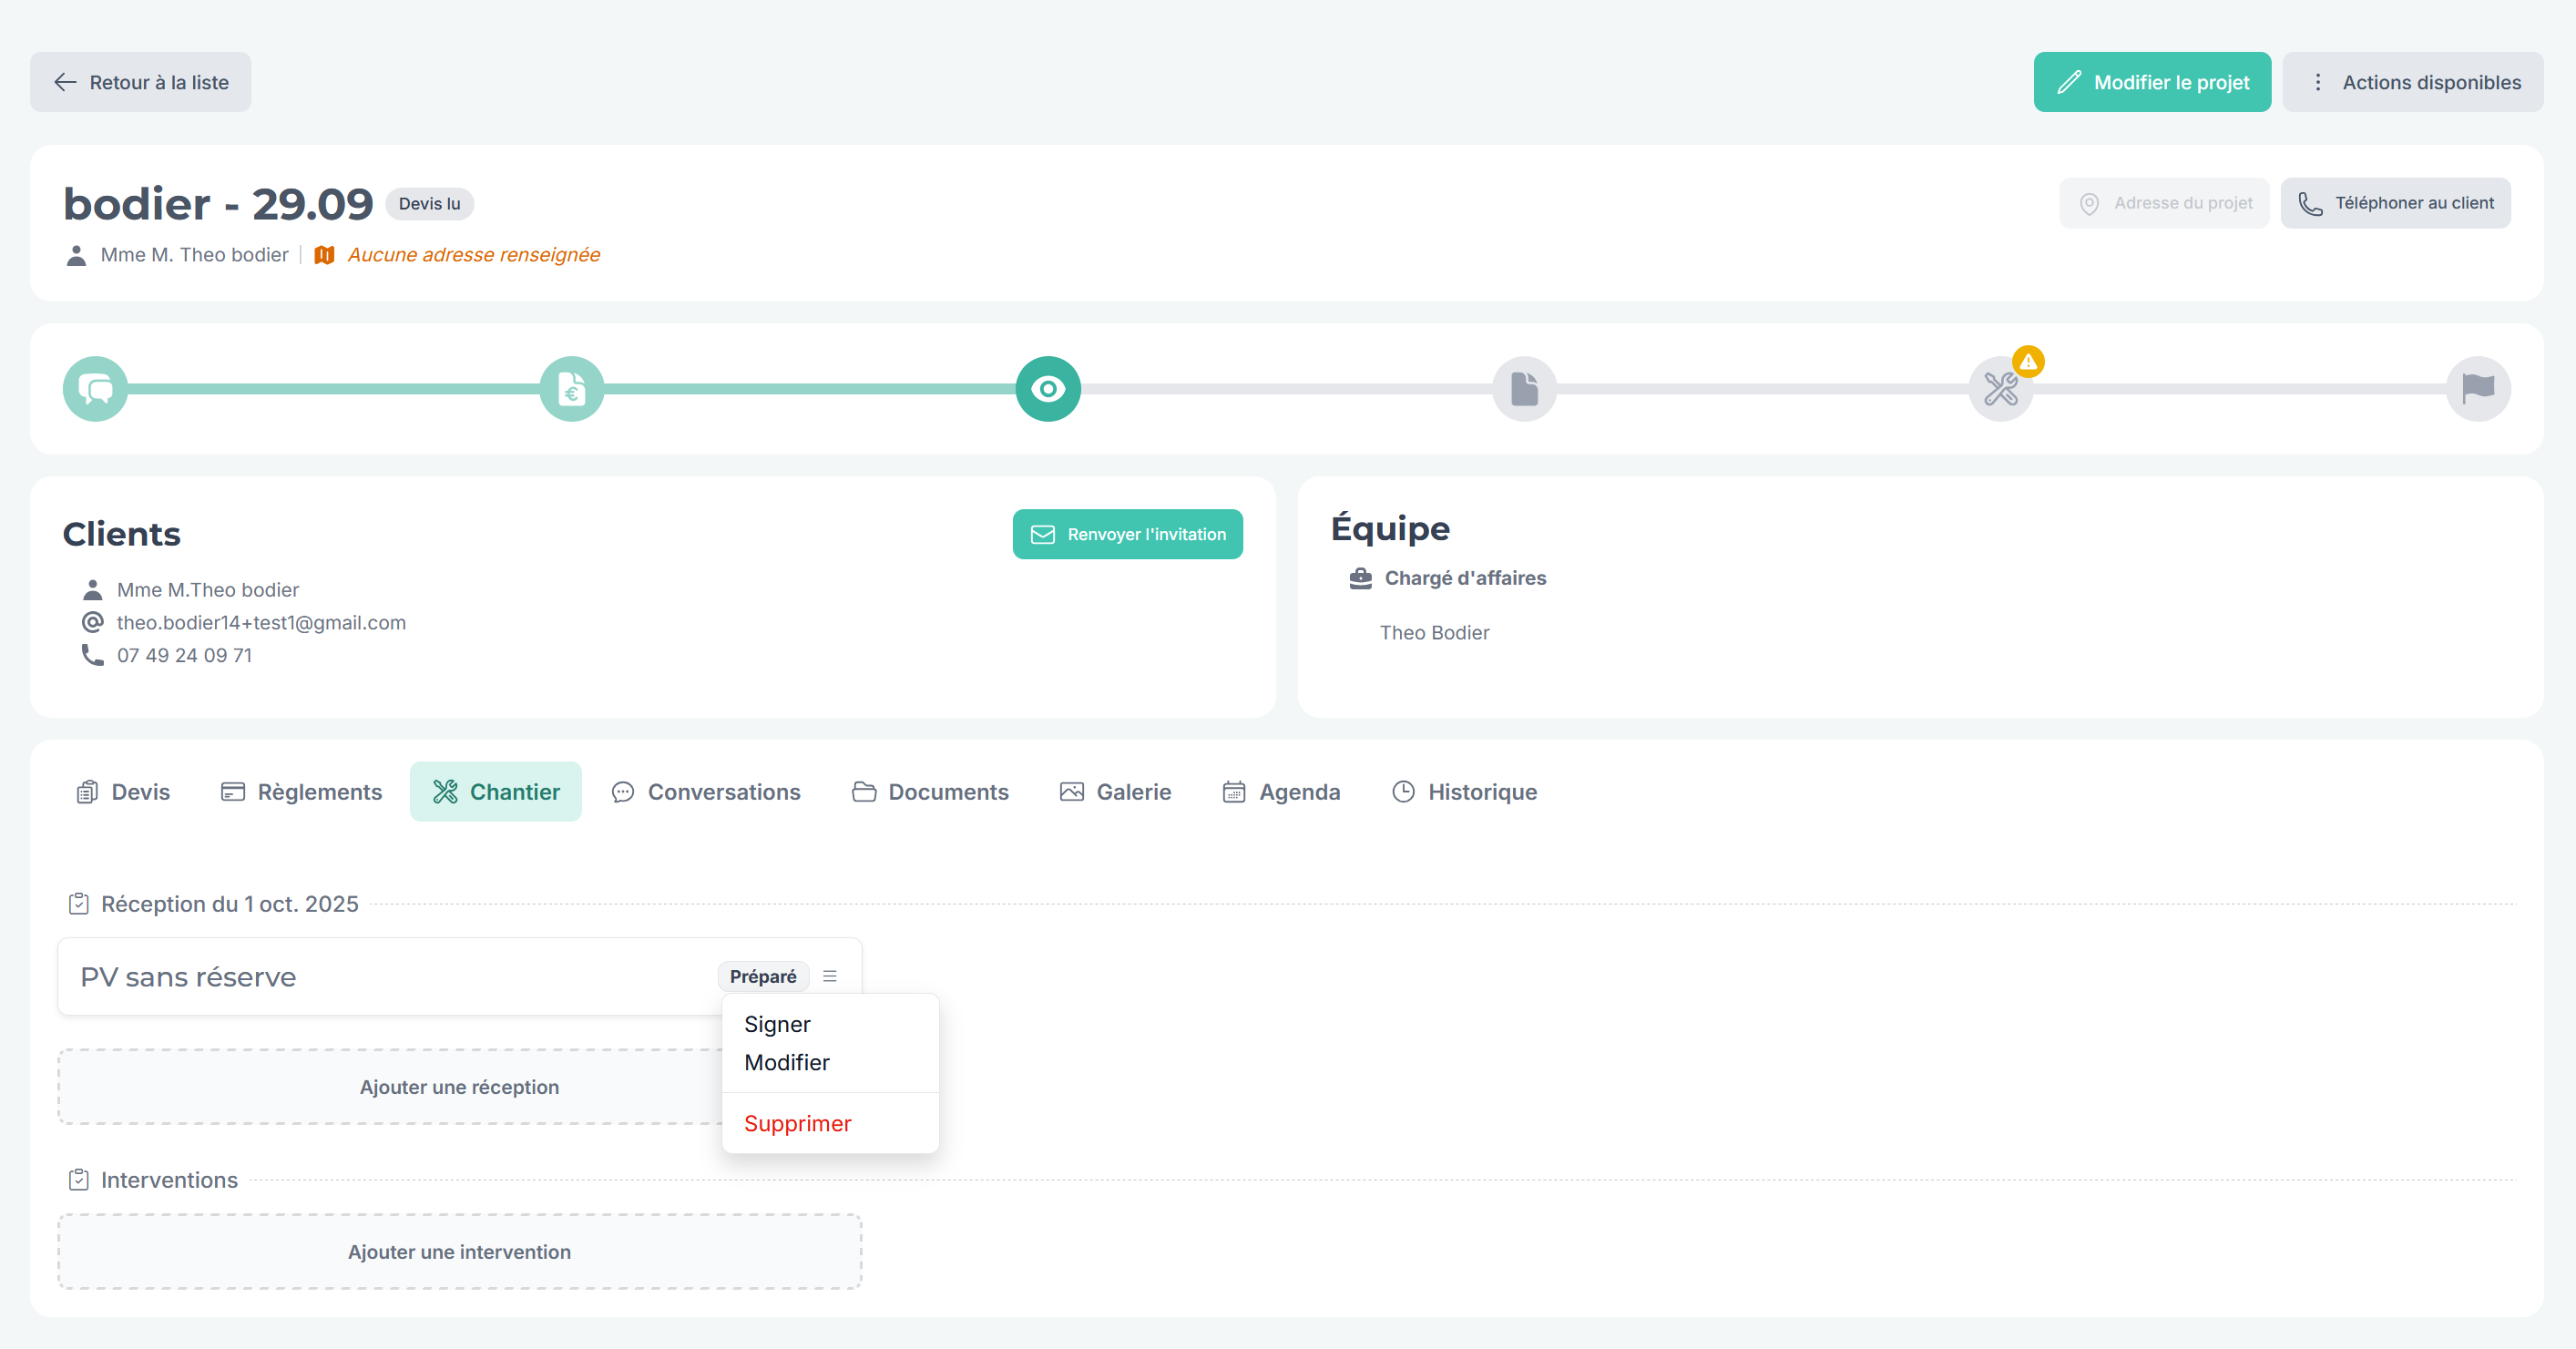Viewport: 2576px width, 1349px height.
Task: Click the conversation bubble step in progress tracker
Action: (95, 389)
